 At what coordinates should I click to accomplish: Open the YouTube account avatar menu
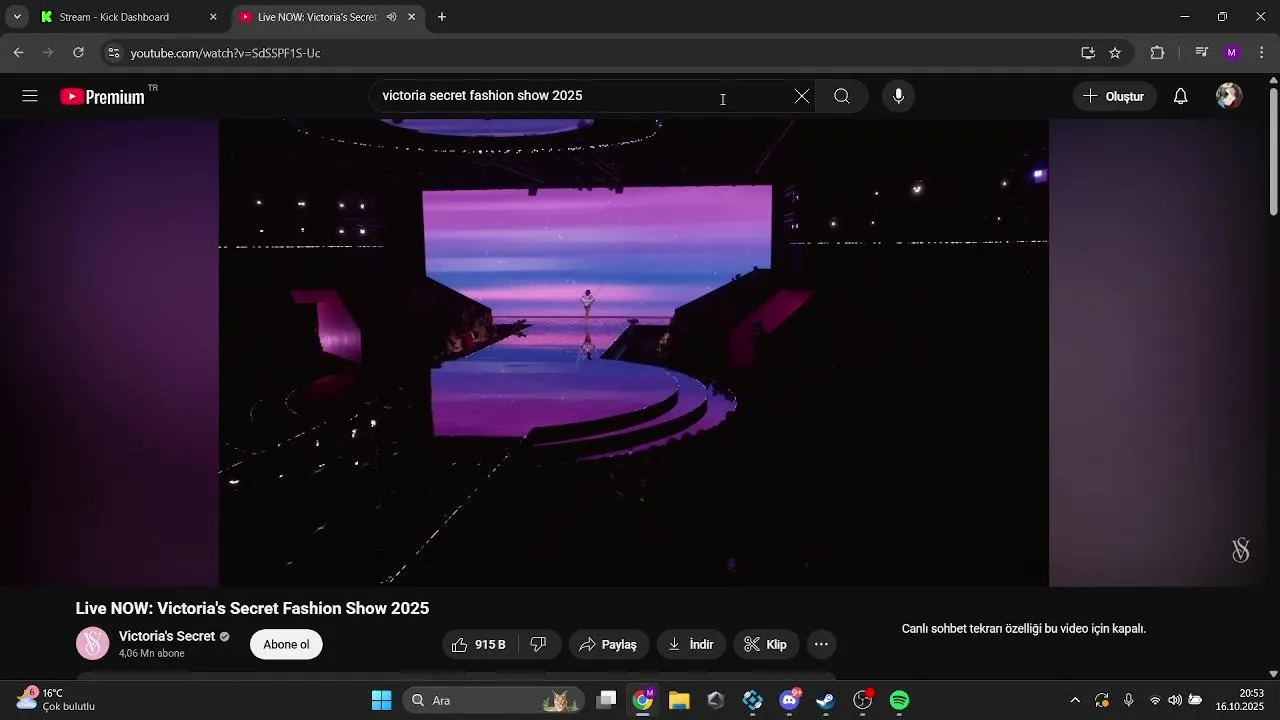[1229, 96]
